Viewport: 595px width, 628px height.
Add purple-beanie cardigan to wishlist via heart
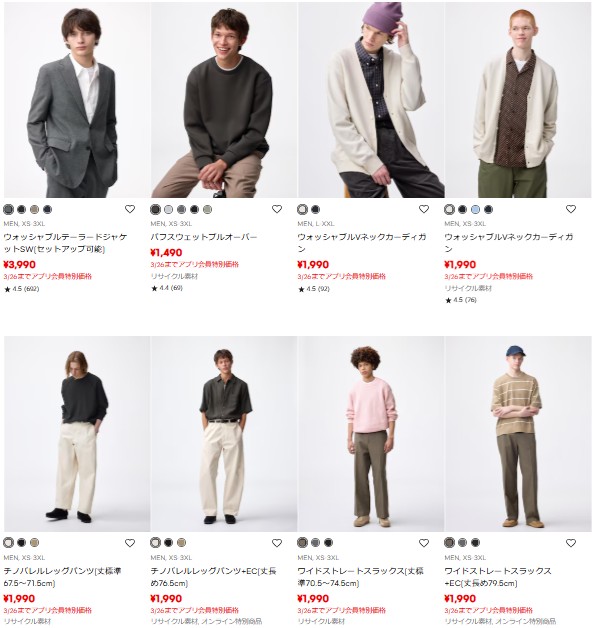(424, 209)
